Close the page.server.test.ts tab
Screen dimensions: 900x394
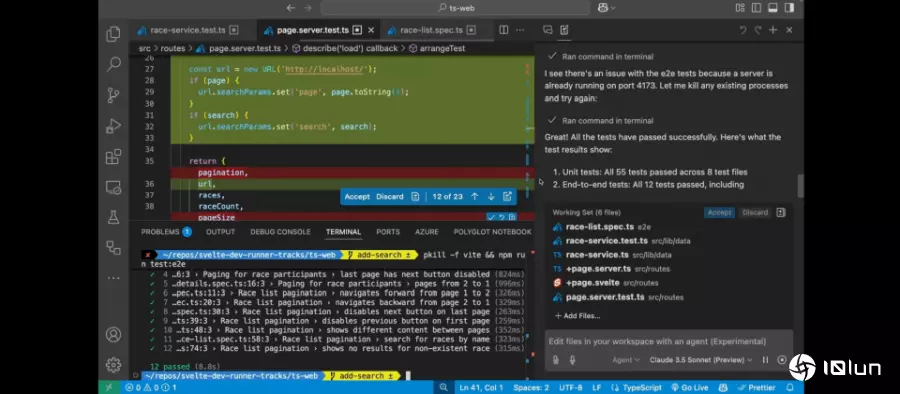coord(371,30)
